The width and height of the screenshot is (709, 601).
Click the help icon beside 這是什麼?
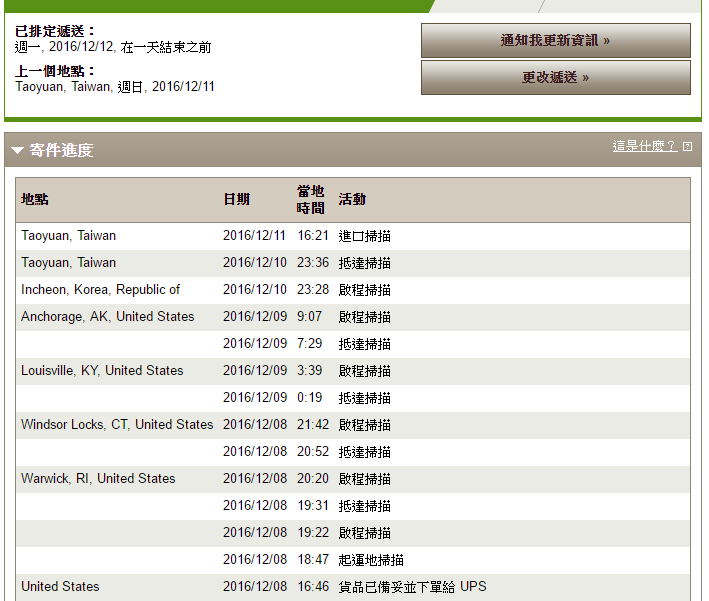pyautogui.click(x=687, y=147)
